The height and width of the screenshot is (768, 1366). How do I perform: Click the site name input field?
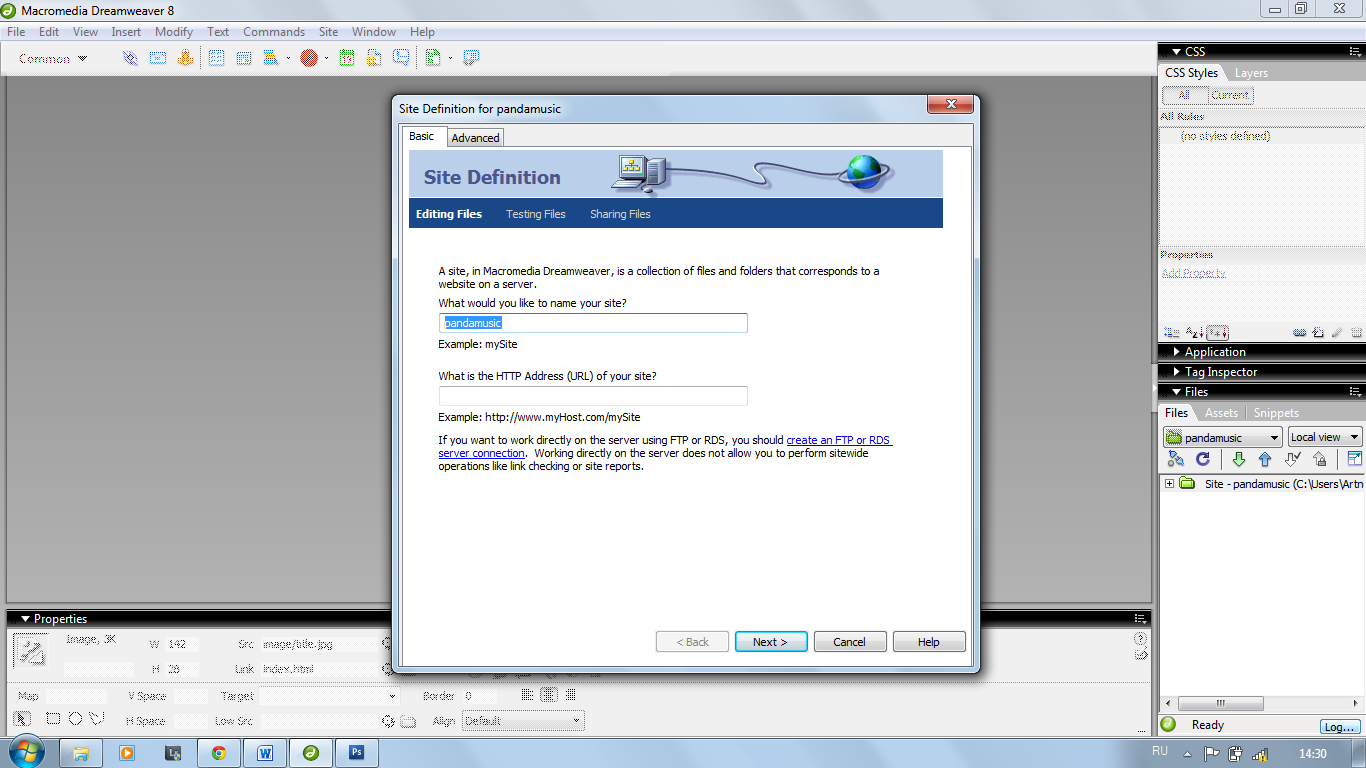point(593,323)
